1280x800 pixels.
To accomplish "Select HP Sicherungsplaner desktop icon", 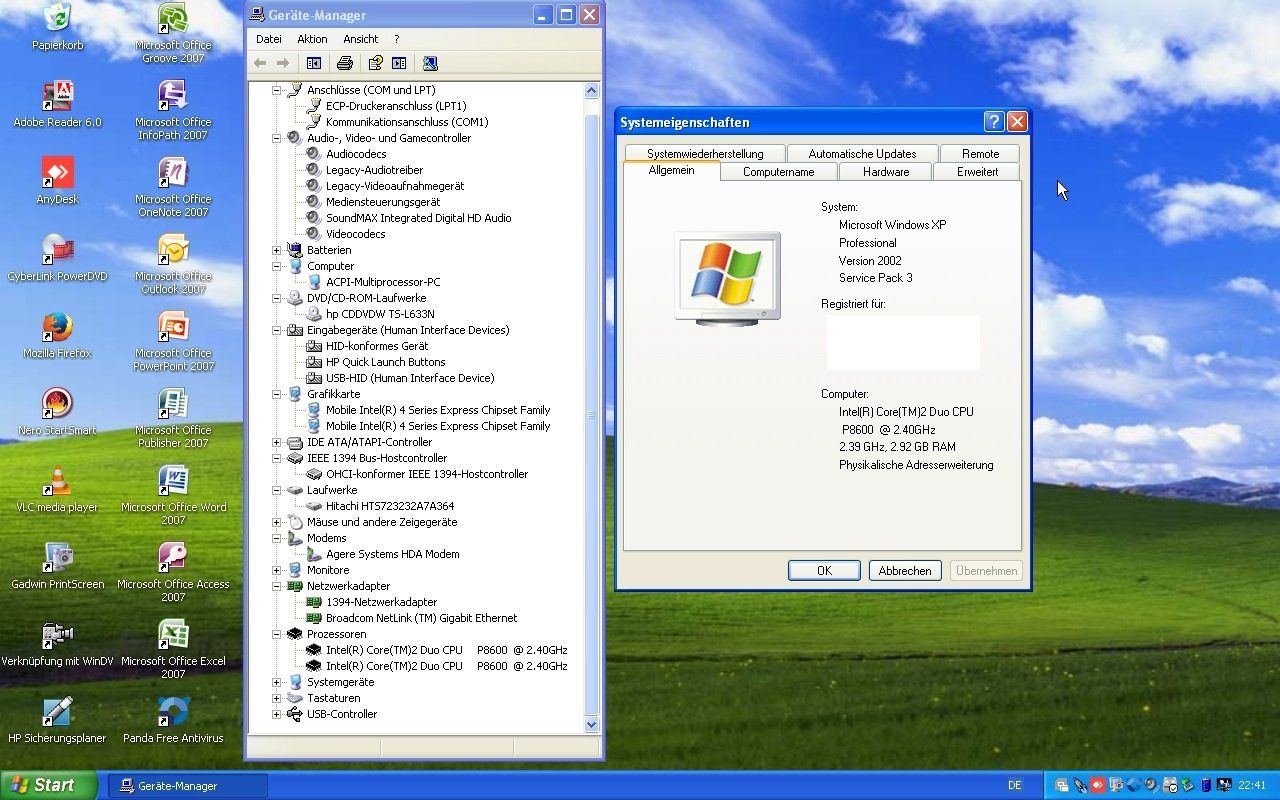I will [x=57, y=720].
